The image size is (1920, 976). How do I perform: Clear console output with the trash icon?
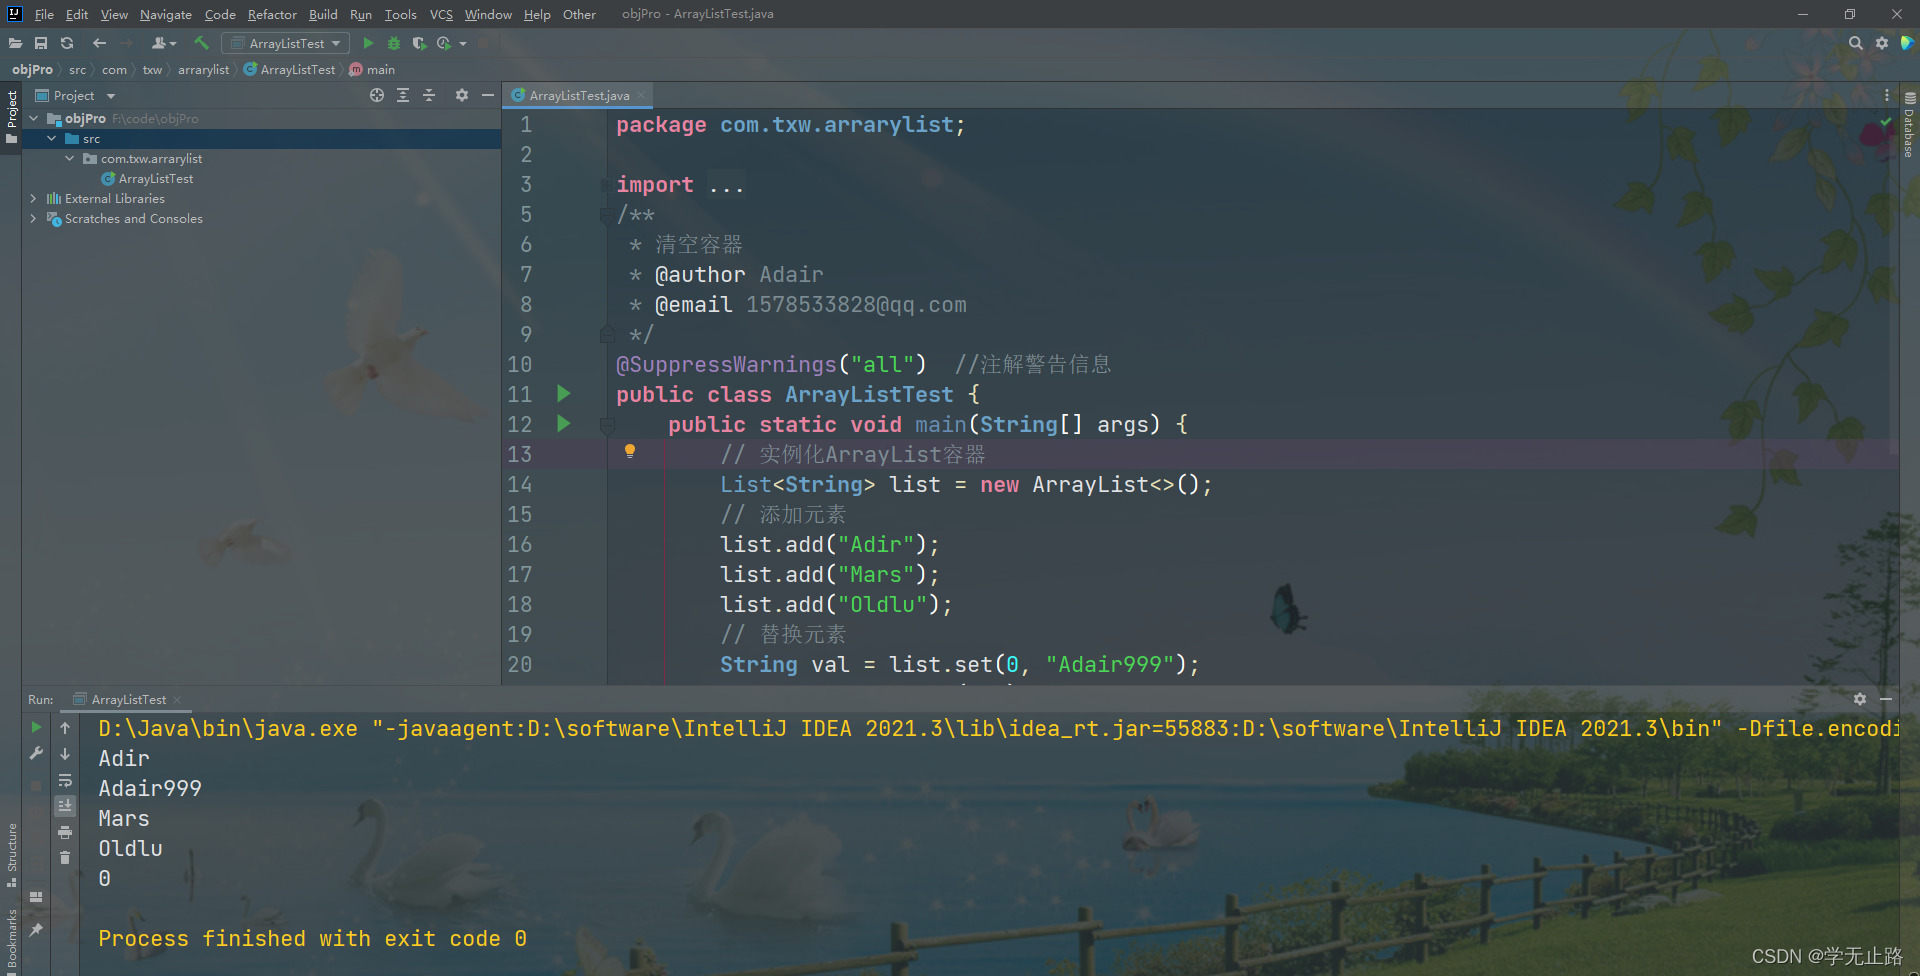pyautogui.click(x=65, y=858)
